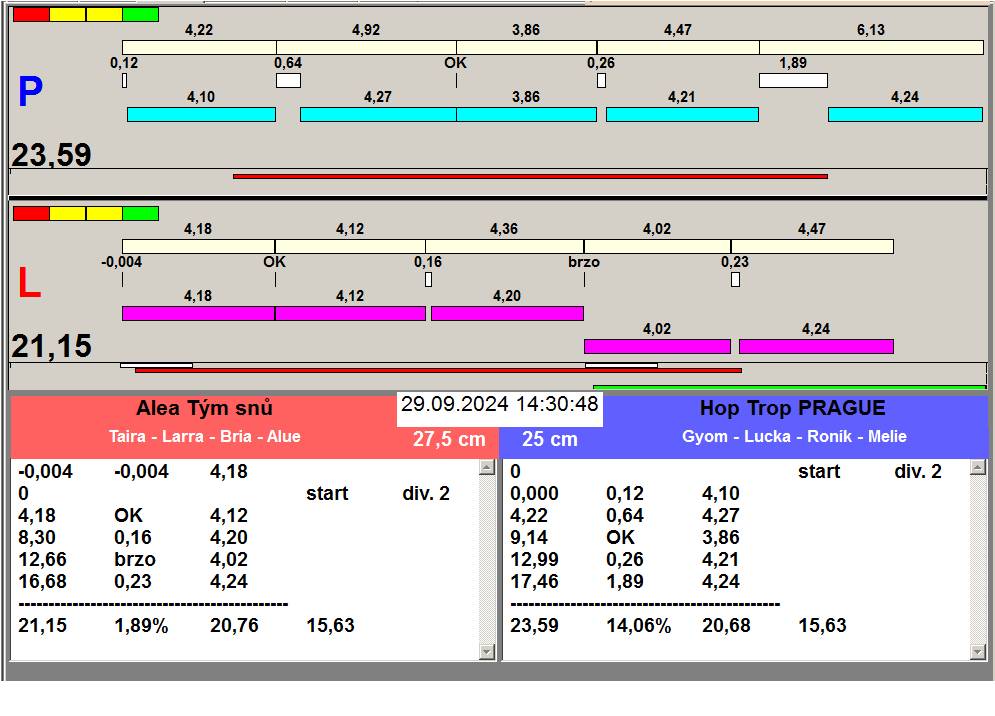Image resolution: width=995 pixels, height=716 pixels.
Task: Select the Hop Trop PRAGUE team header
Action: (792, 409)
